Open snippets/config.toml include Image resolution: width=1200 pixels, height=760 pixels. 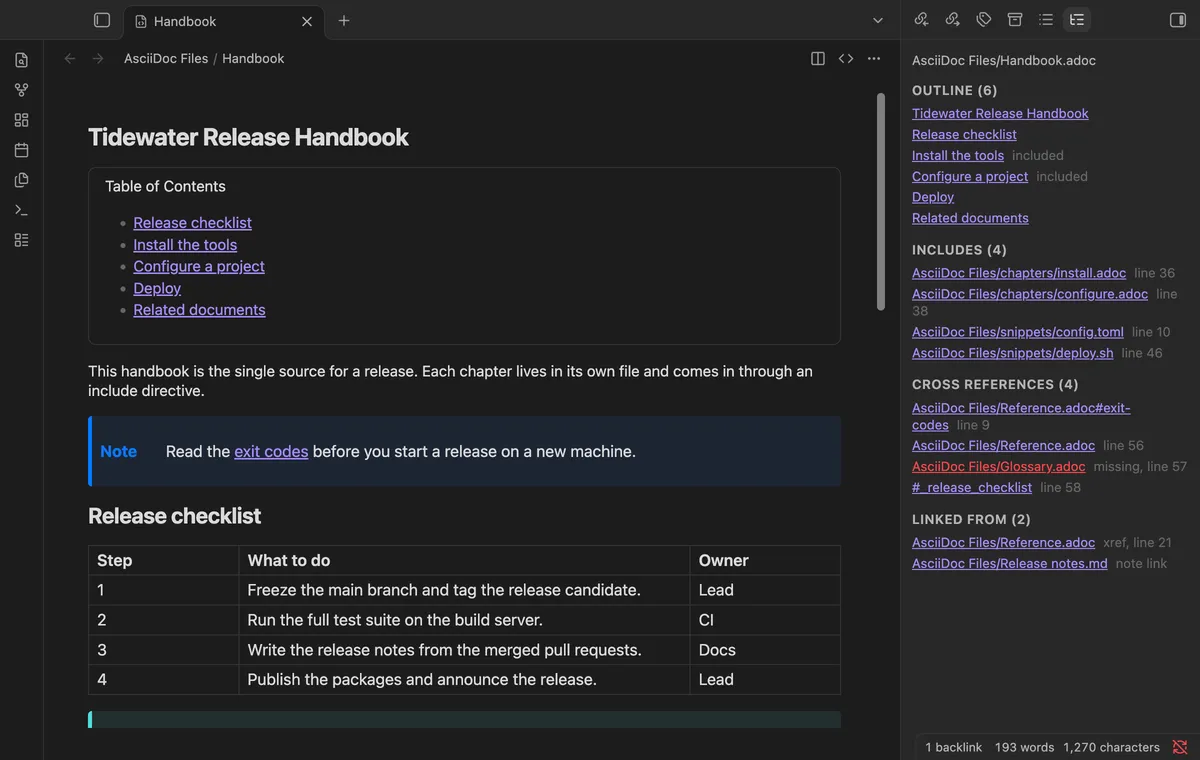click(x=1018, y=332)
